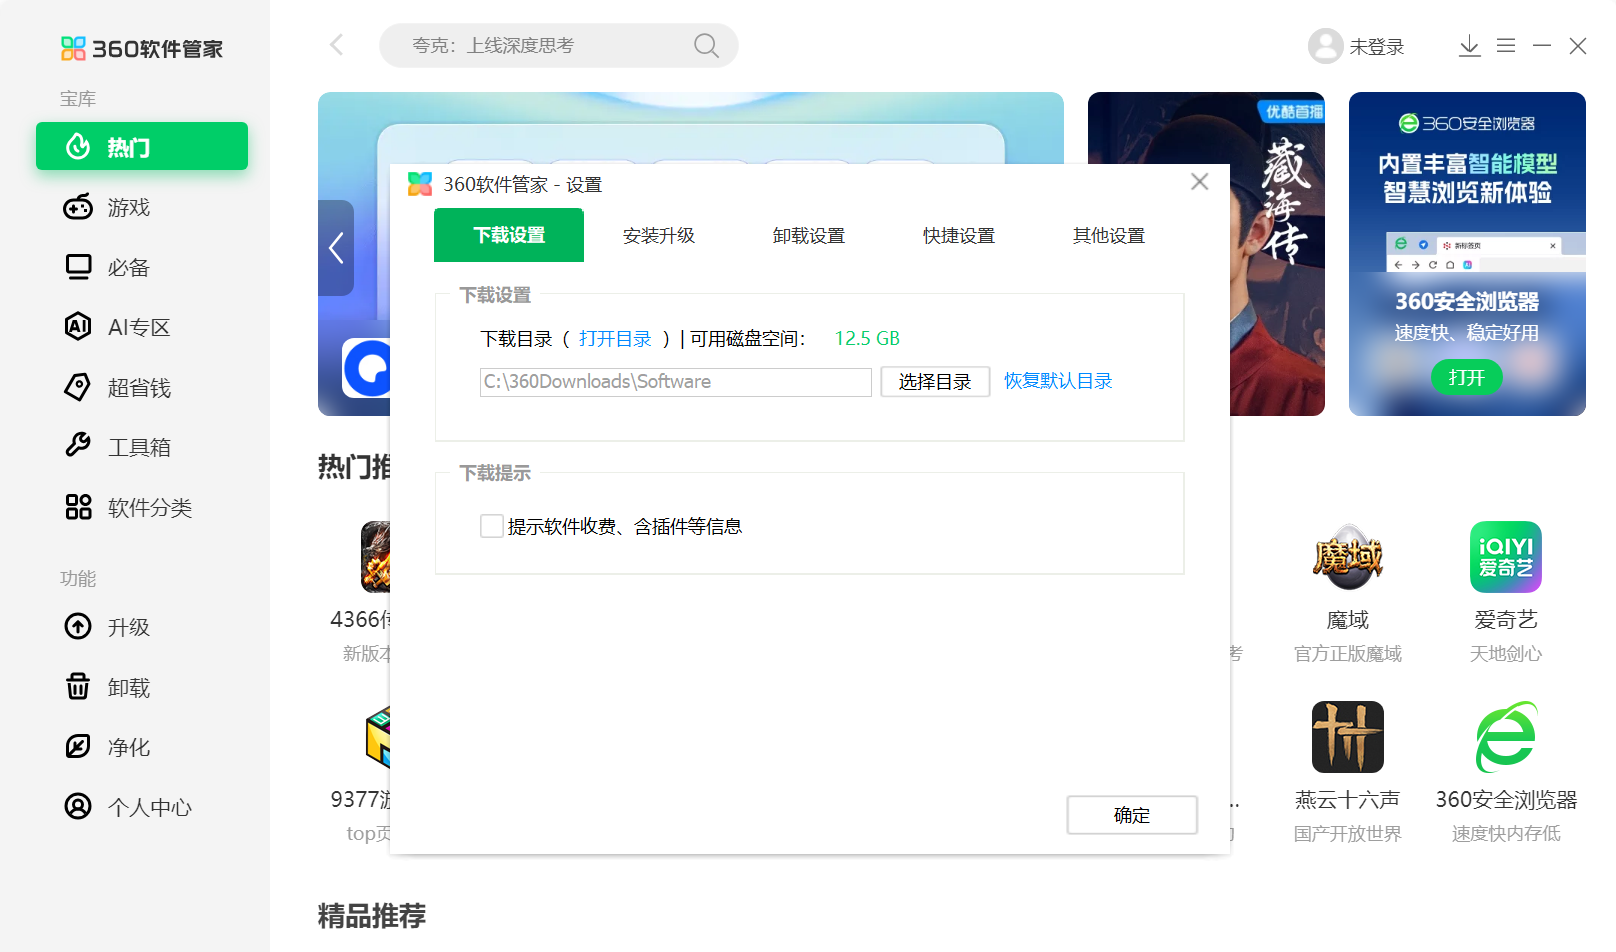Open 软件分类 grid icon

tap(78, 507)
